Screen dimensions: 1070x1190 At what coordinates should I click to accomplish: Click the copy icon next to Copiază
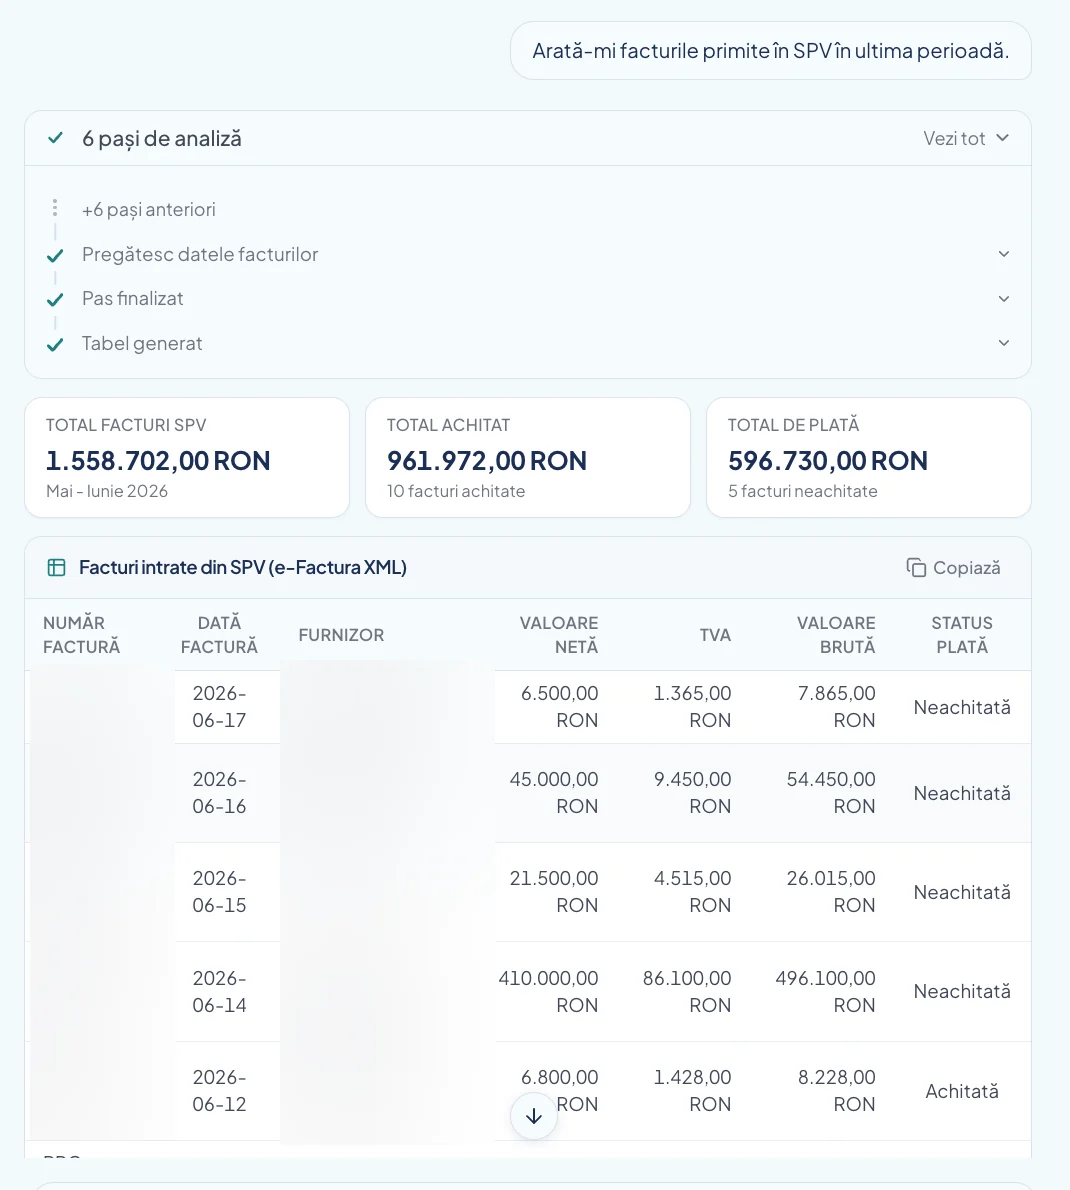916,568
